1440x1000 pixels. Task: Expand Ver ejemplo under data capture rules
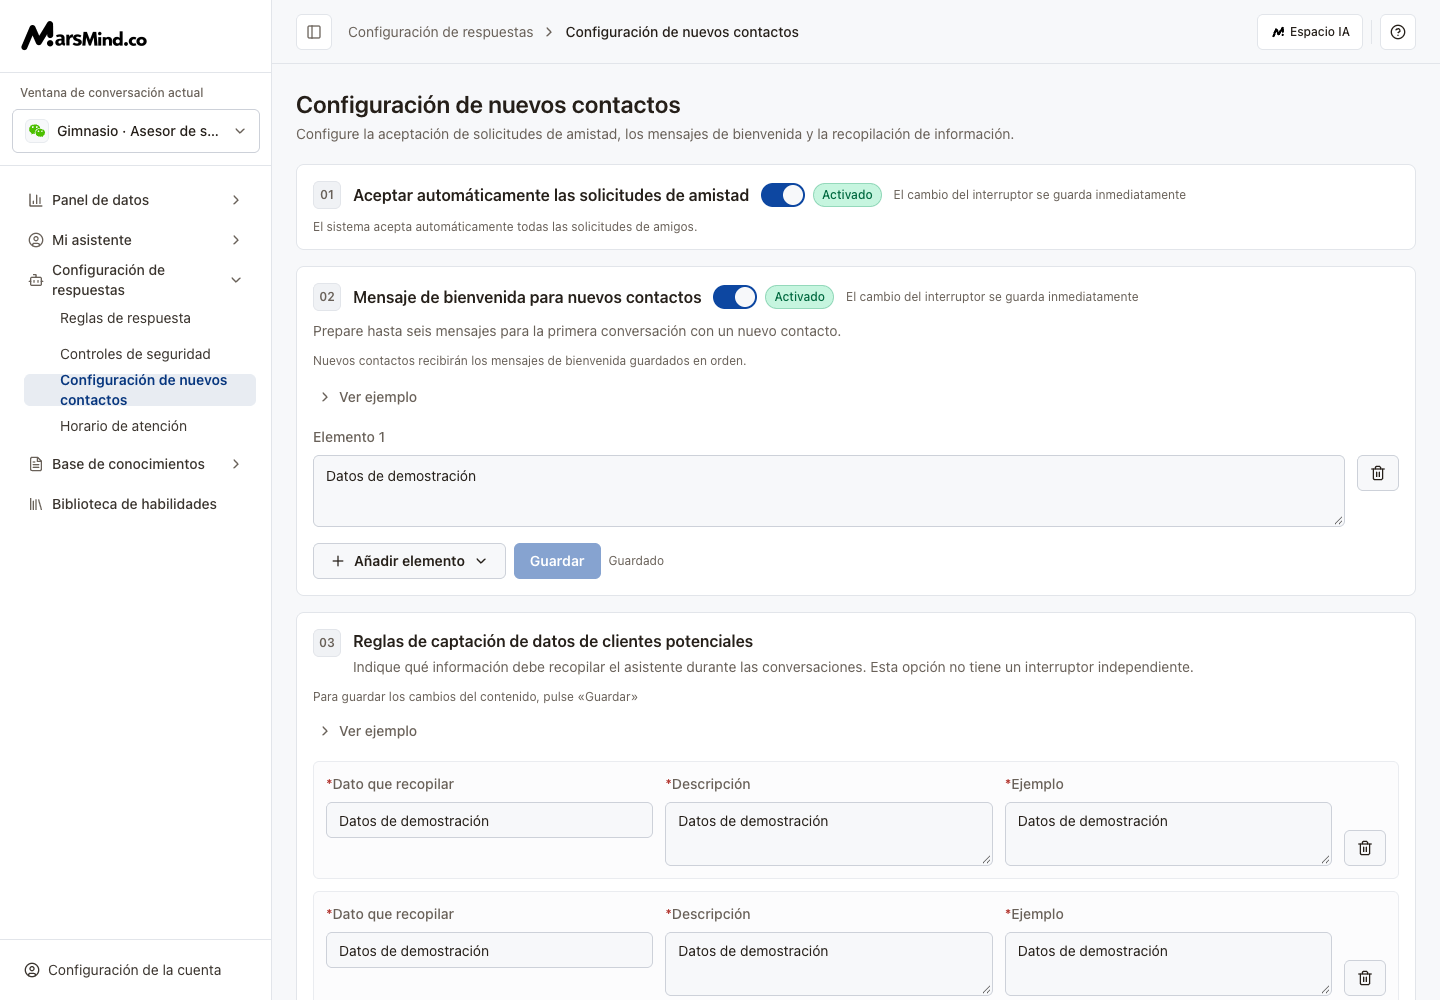(x=367, y=731)
